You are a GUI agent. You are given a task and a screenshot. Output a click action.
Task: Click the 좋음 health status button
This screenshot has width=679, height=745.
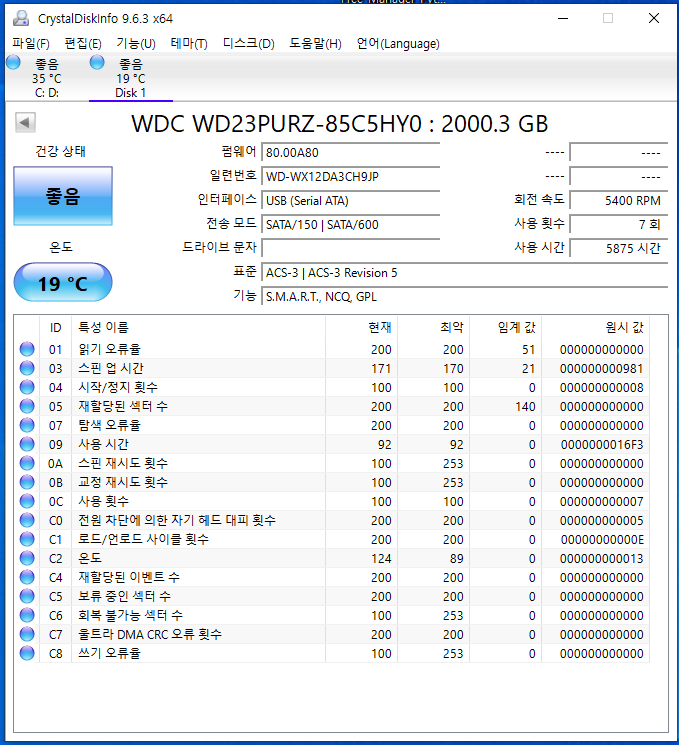pyautogui.click(x=63, y=196)
